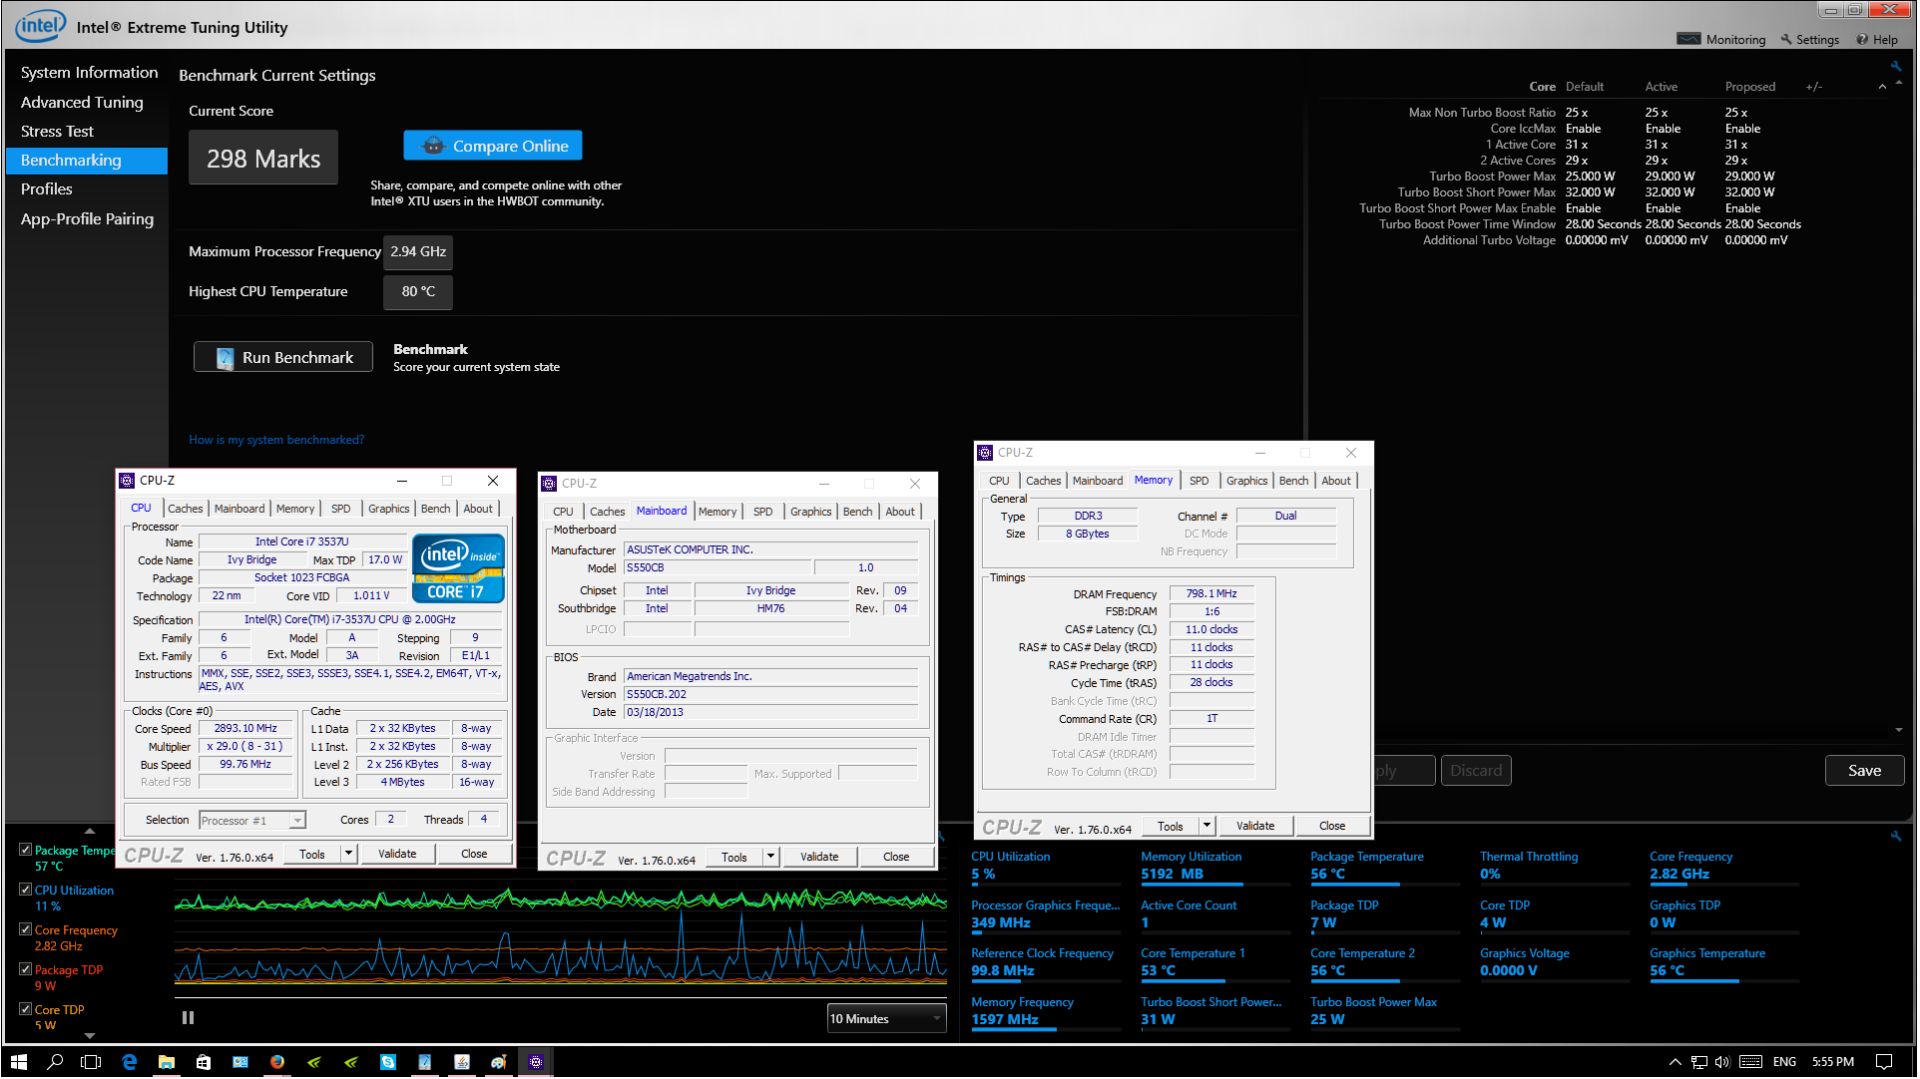Open Windows Store from taskbar
This screenshot has width=1920, height=1079.
pyautogui.click(x=203, y=1061)
